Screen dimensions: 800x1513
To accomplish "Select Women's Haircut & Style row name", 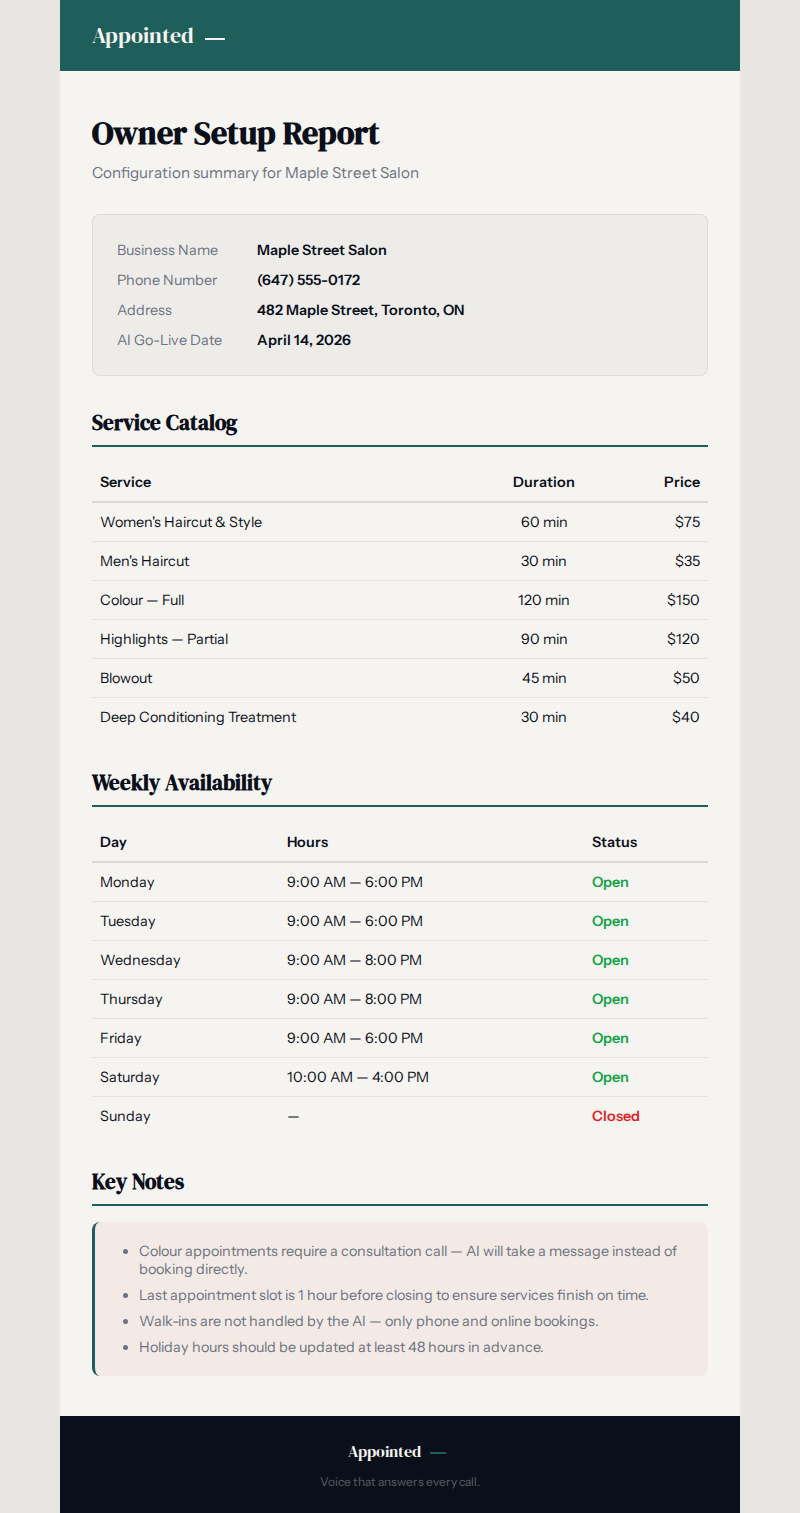I will [x=181, y=522].
